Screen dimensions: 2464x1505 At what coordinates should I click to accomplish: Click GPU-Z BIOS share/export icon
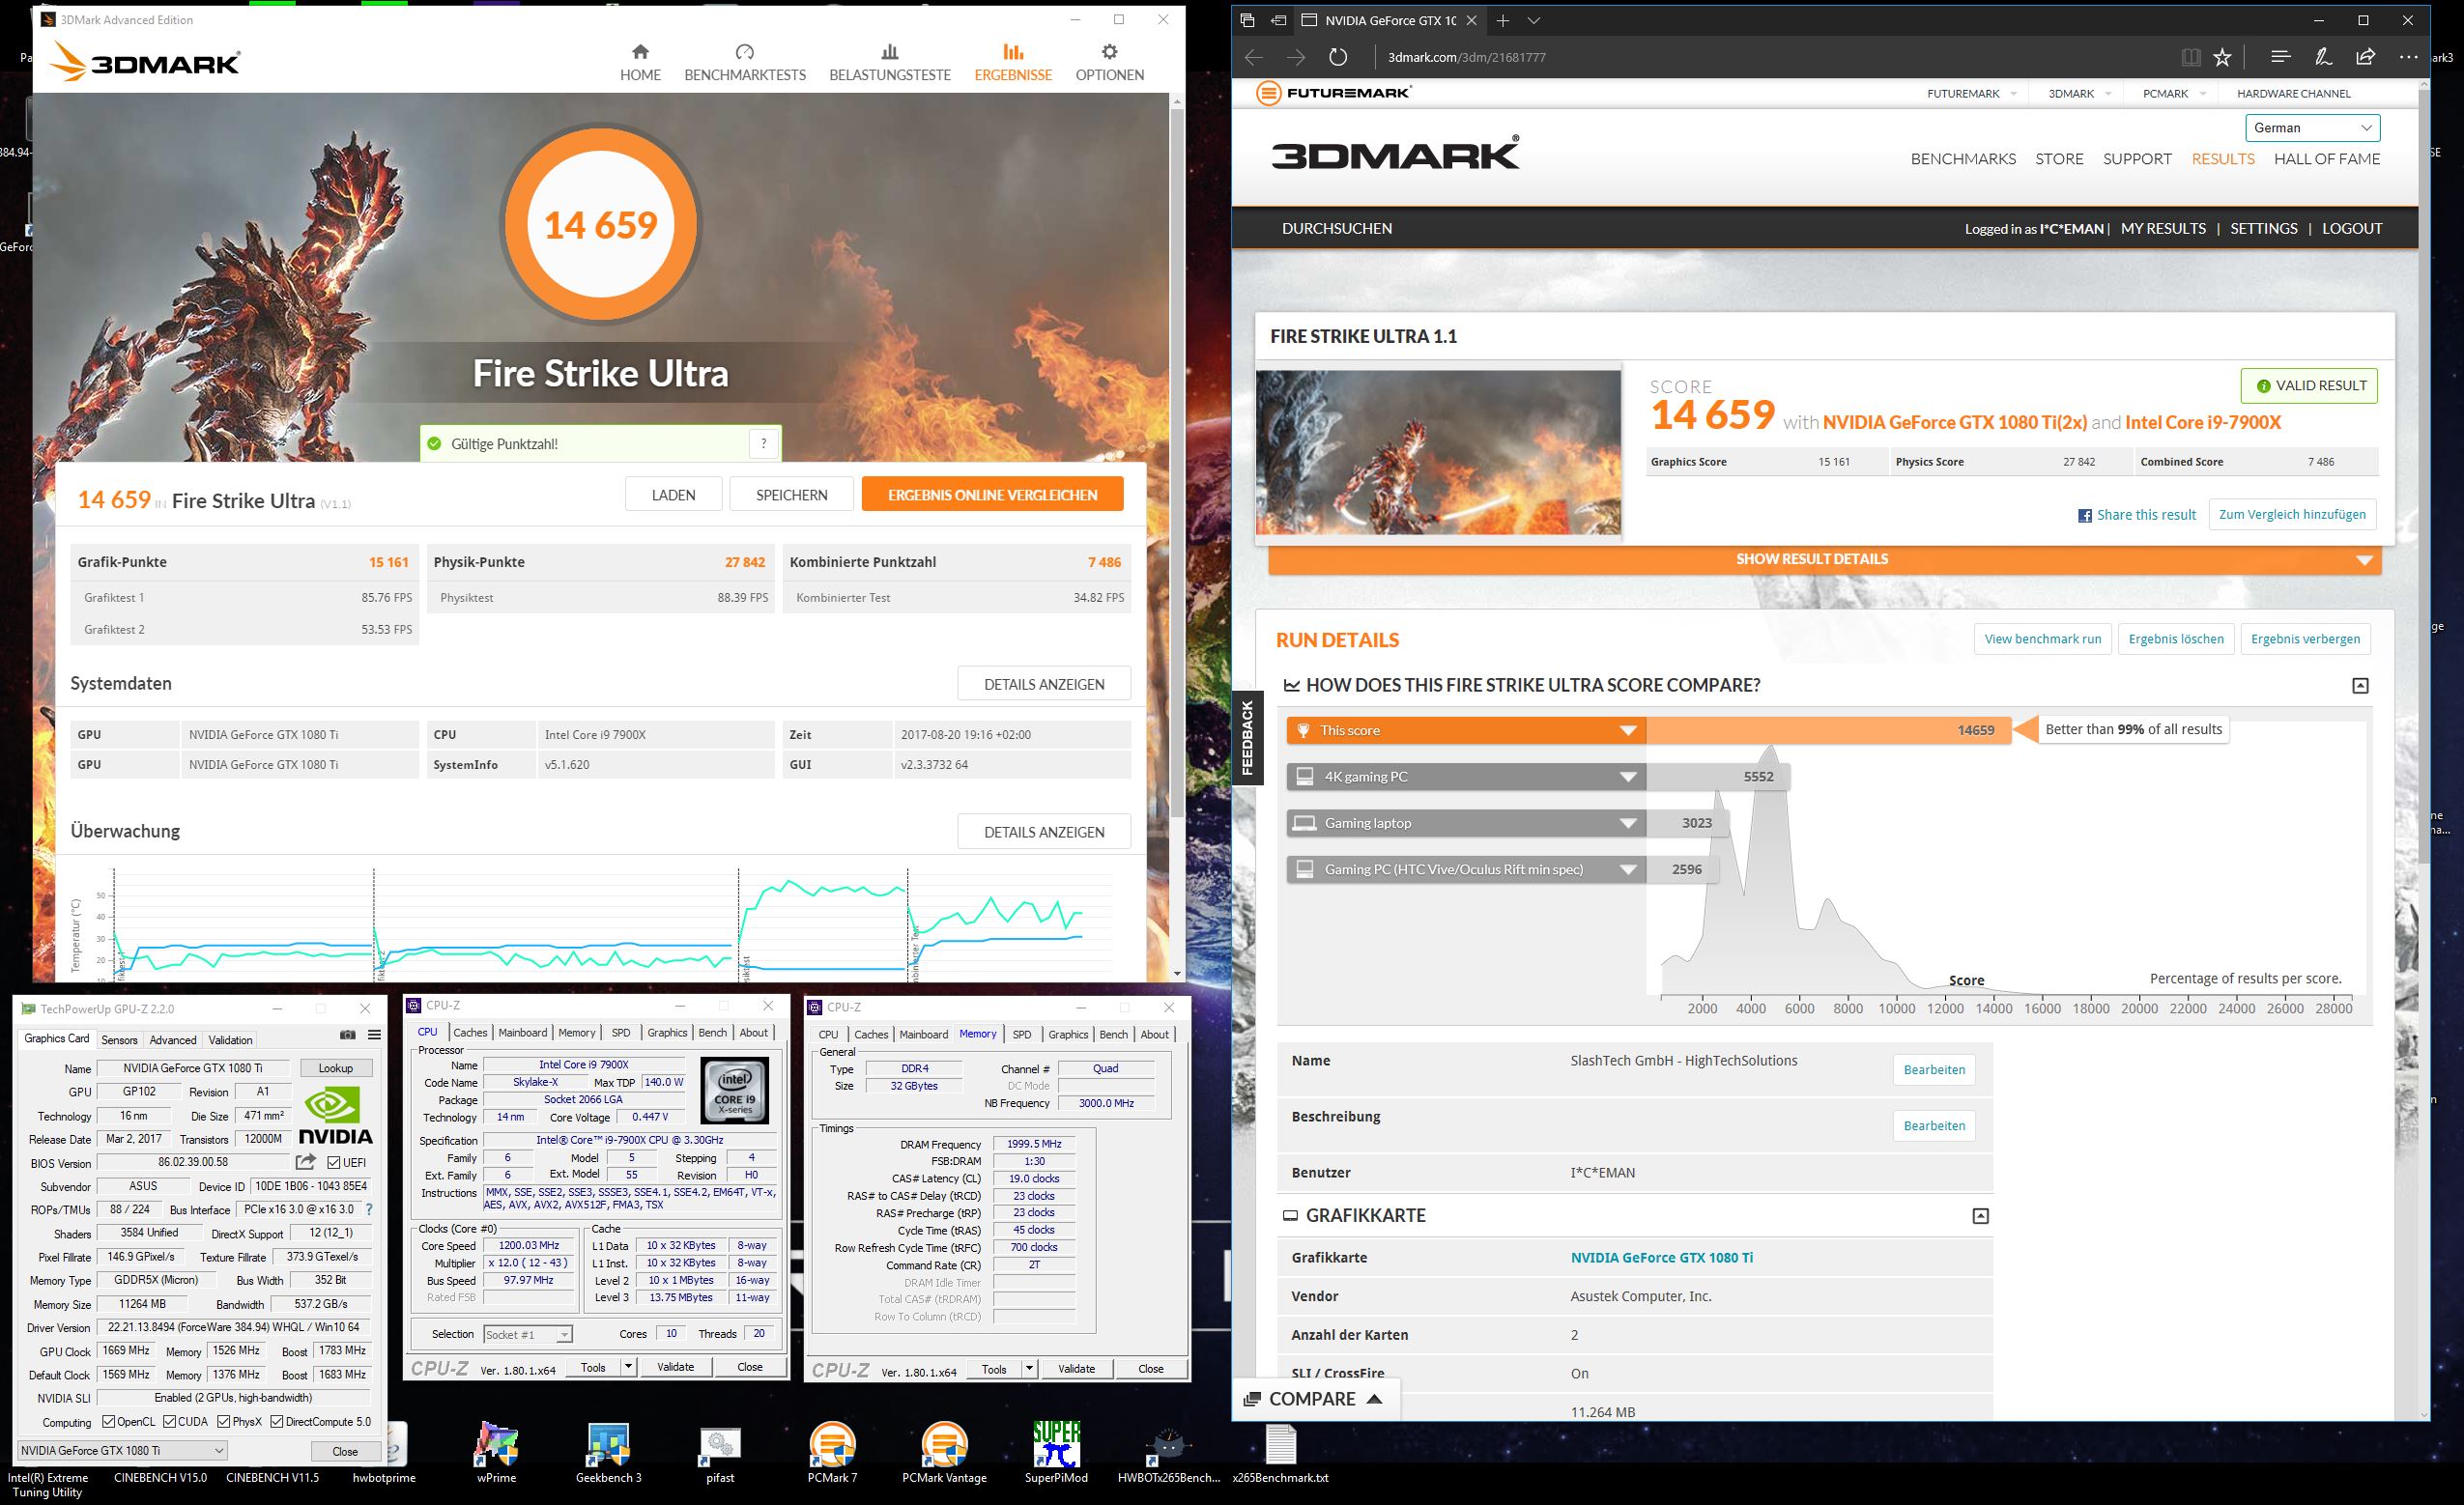click(x=306, y=1161)
